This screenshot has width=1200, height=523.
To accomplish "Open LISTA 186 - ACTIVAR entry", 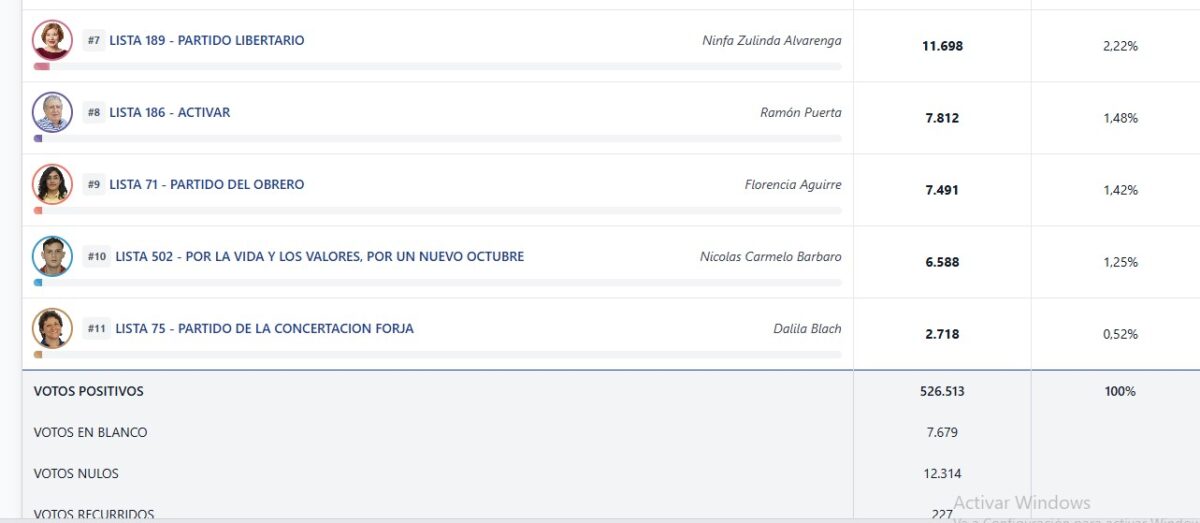I will pos(170,113).
